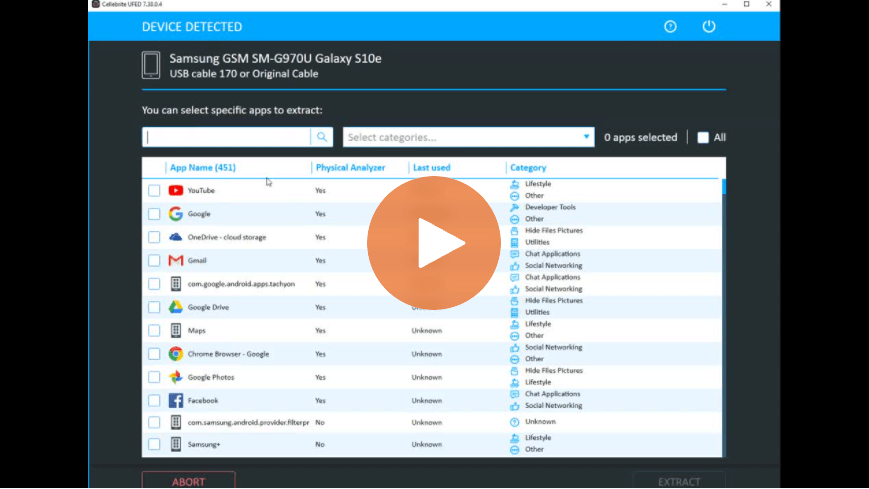Click the Google Drive app icon

[176, 307]
